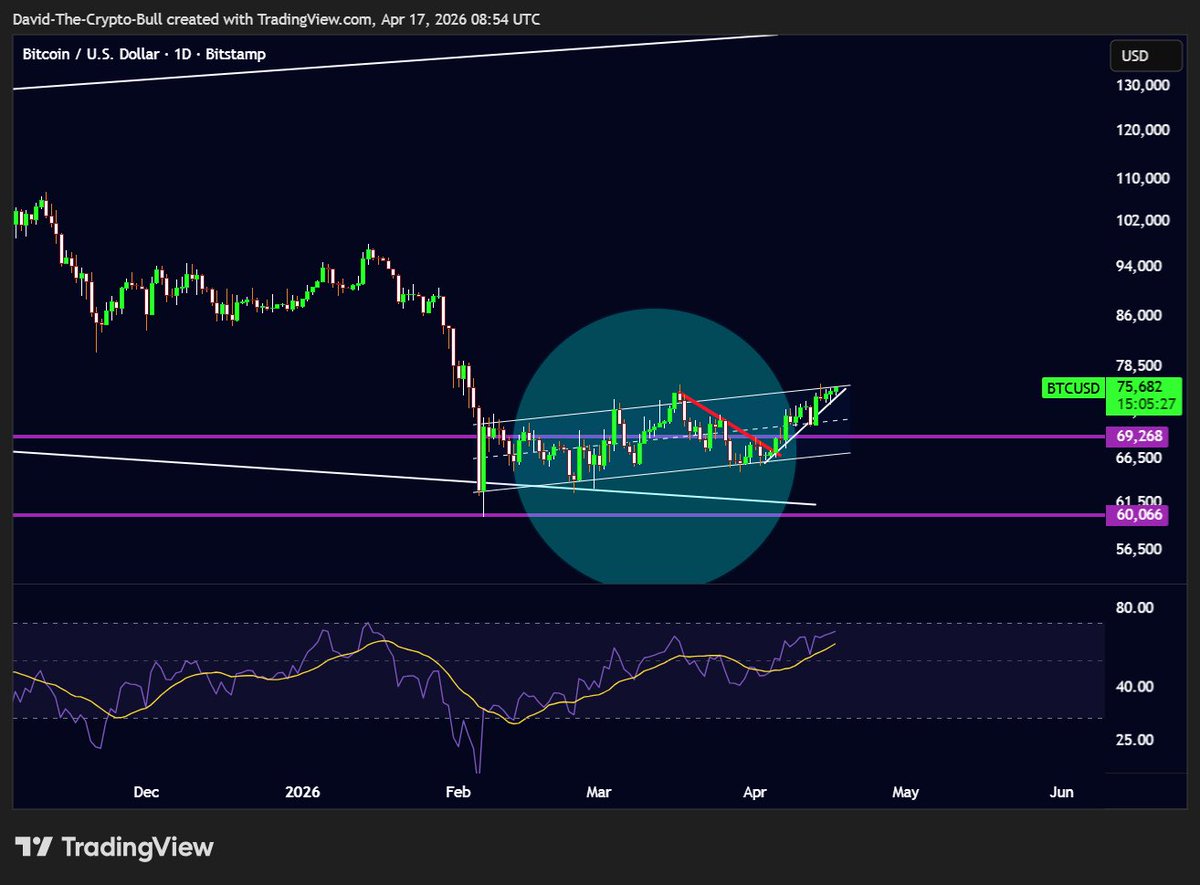Click the Dec label on time axis
This screenshot has height=885, width=1200.
(146, 792)
